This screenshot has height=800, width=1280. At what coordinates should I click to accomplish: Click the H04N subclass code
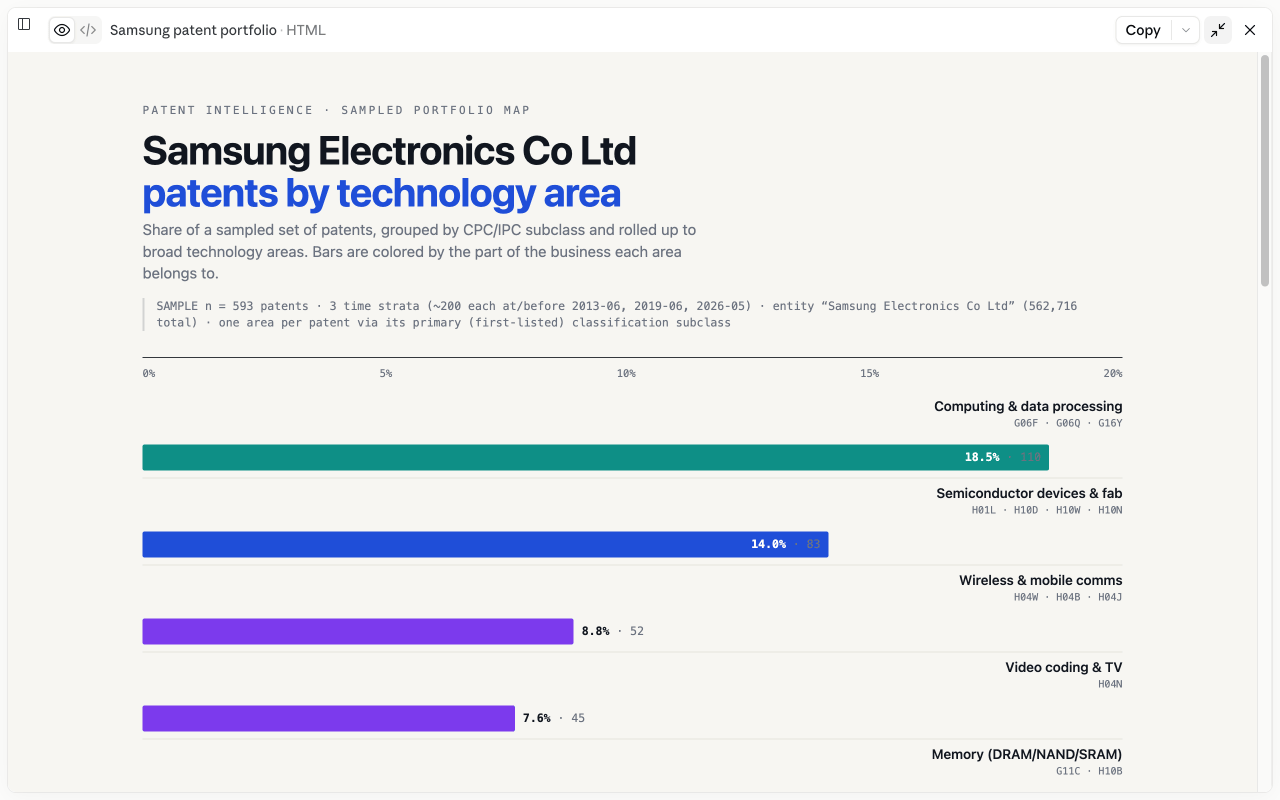[x=1110, y=684]
